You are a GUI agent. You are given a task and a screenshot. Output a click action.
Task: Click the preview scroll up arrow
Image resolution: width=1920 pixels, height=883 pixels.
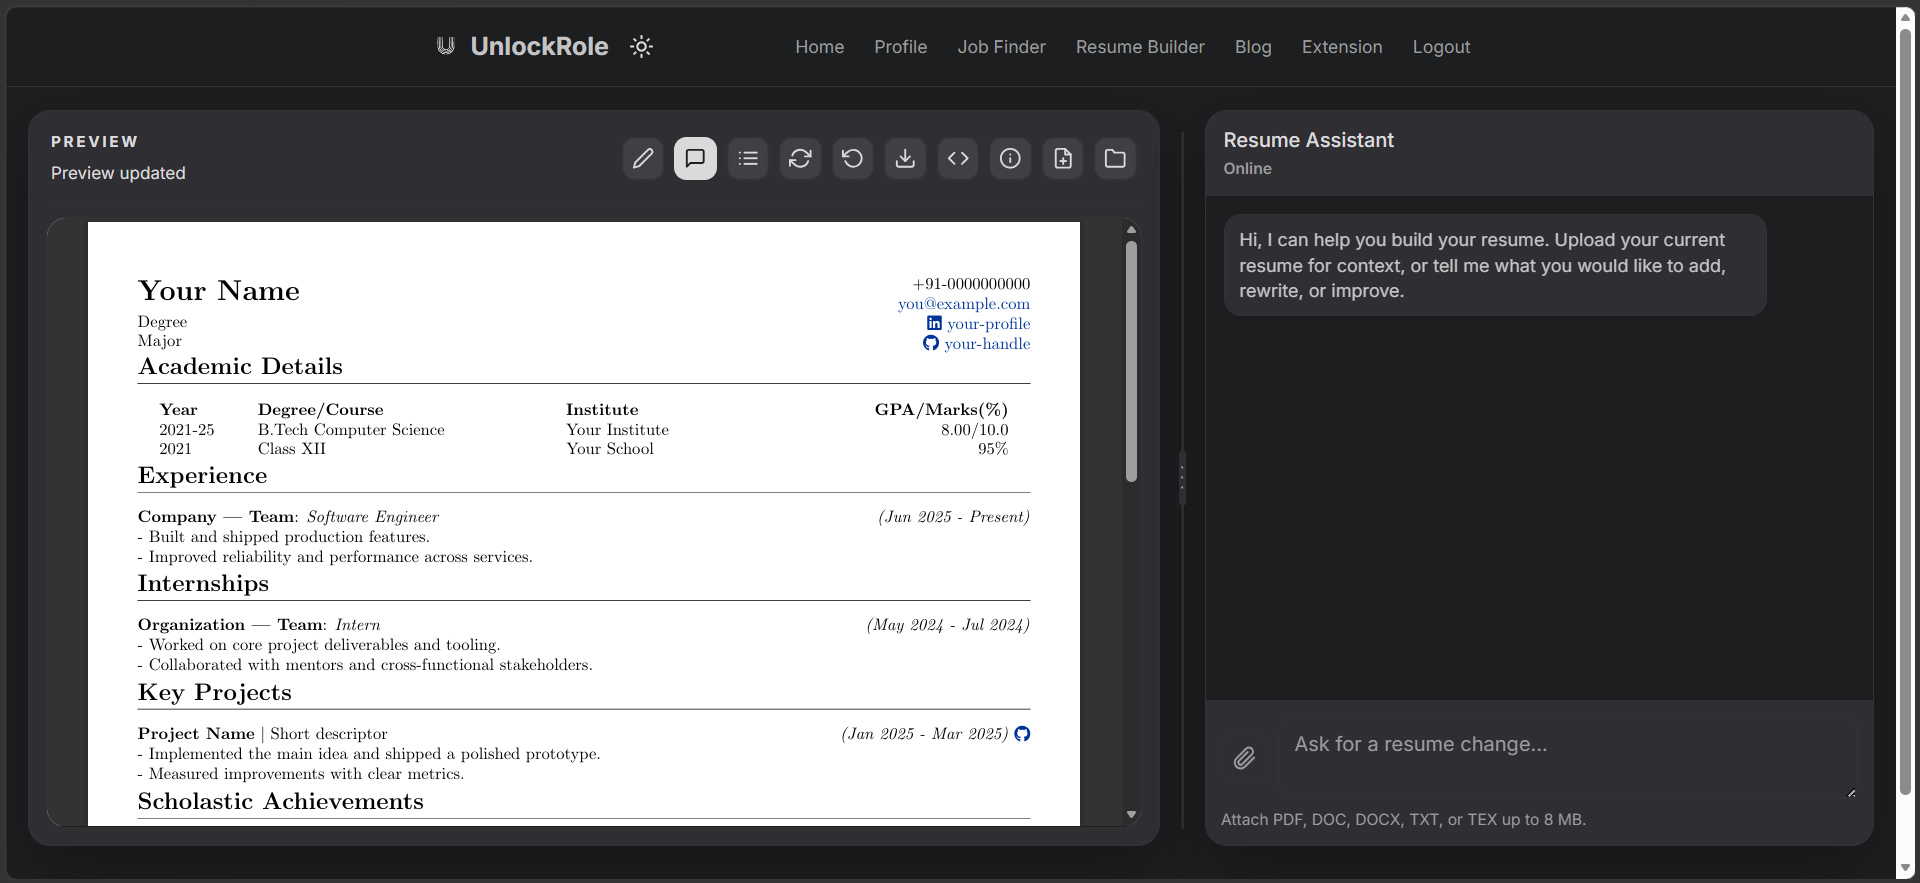[1131, 230]
